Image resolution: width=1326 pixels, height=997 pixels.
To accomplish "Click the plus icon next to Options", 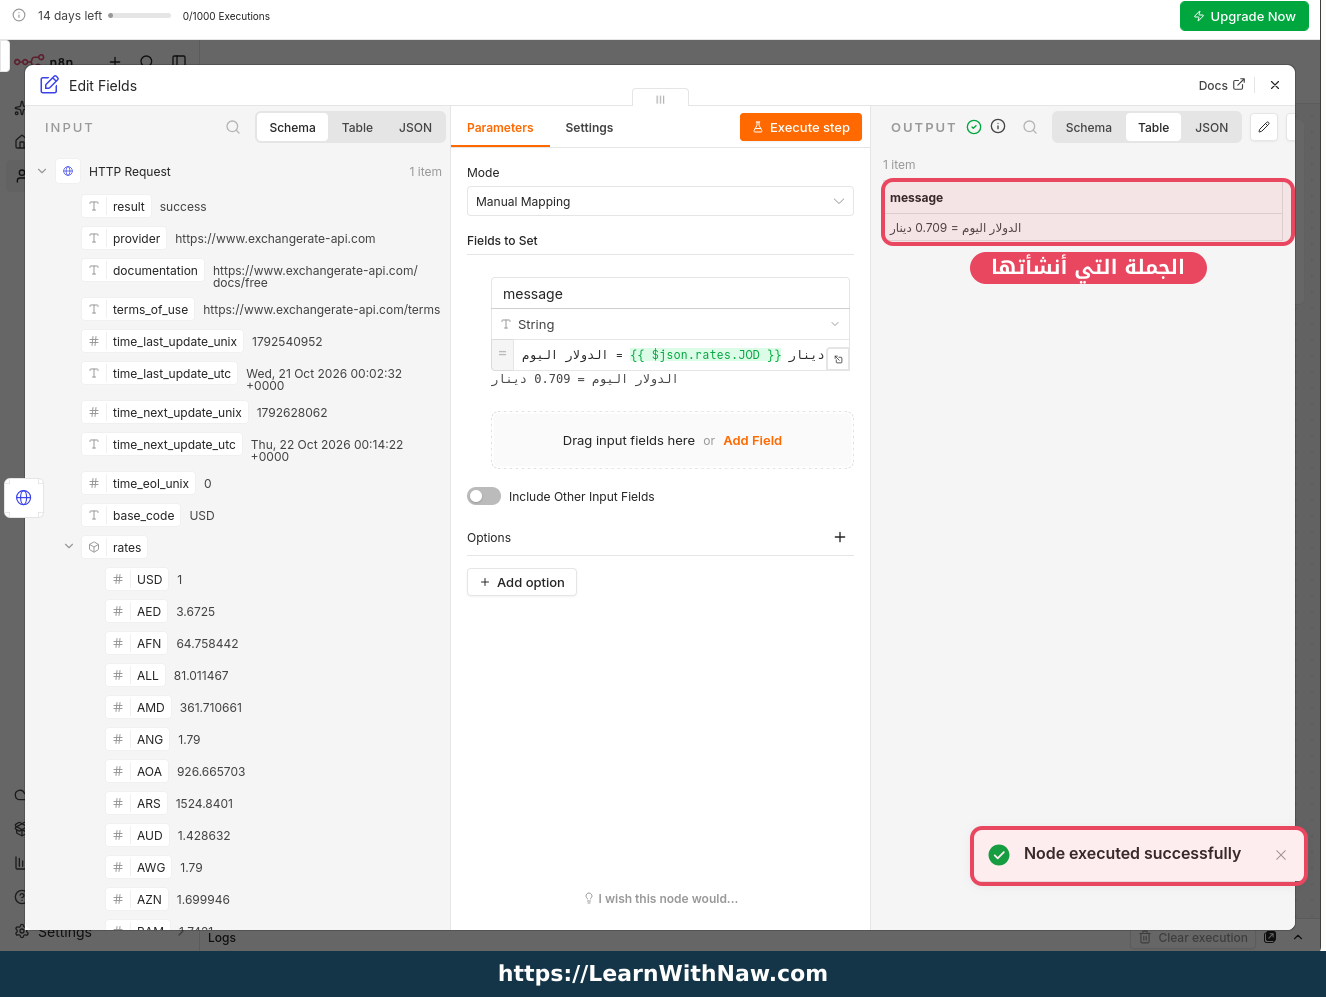I will (840, 537).
